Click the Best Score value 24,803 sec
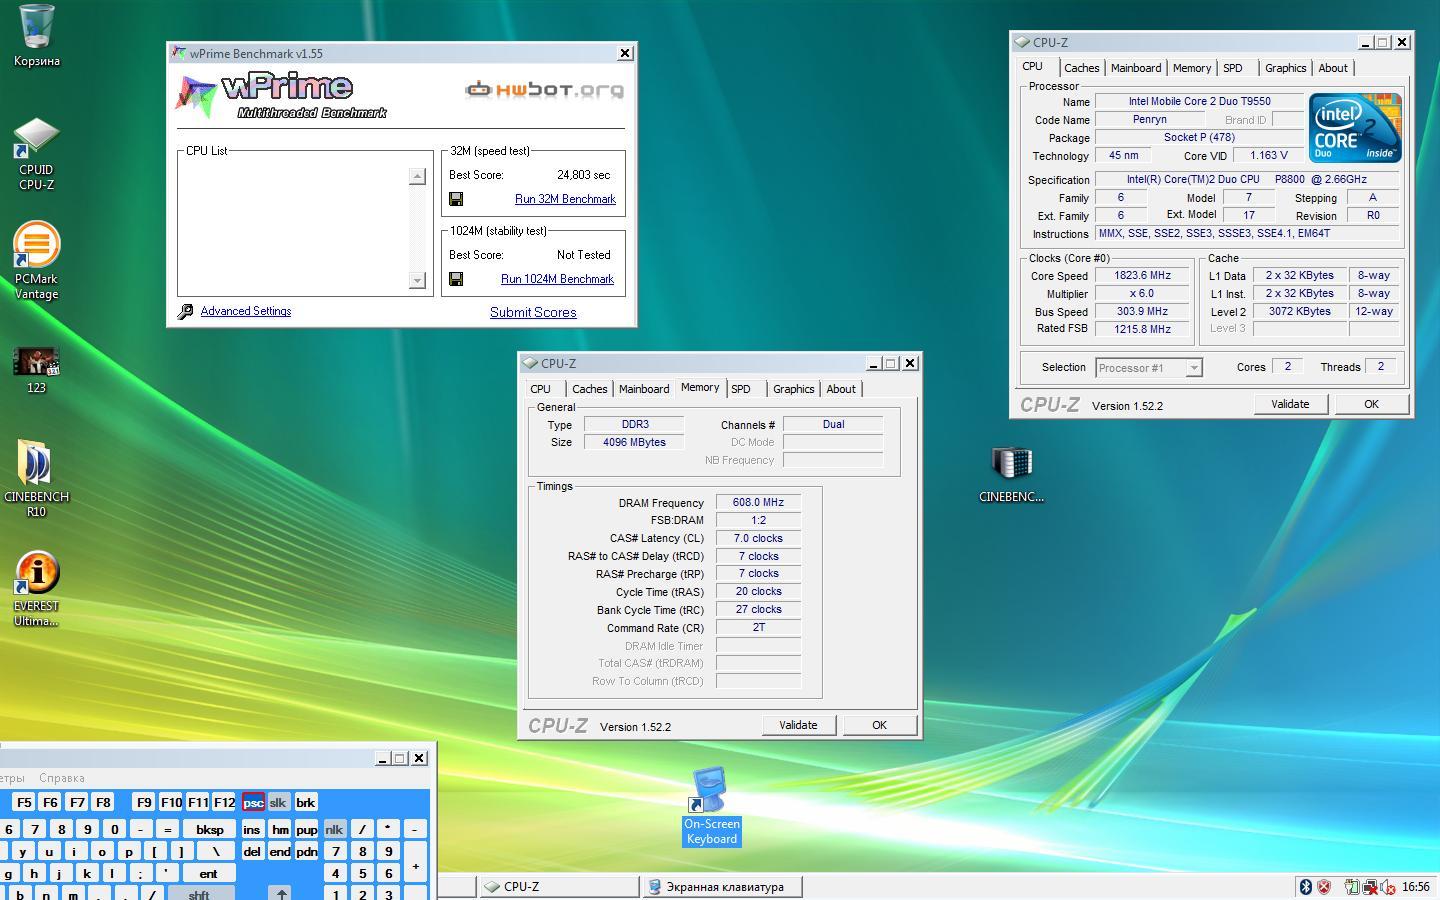This screenshot has height=900, width=1440. pyautogui.click(x=583, y=175)
